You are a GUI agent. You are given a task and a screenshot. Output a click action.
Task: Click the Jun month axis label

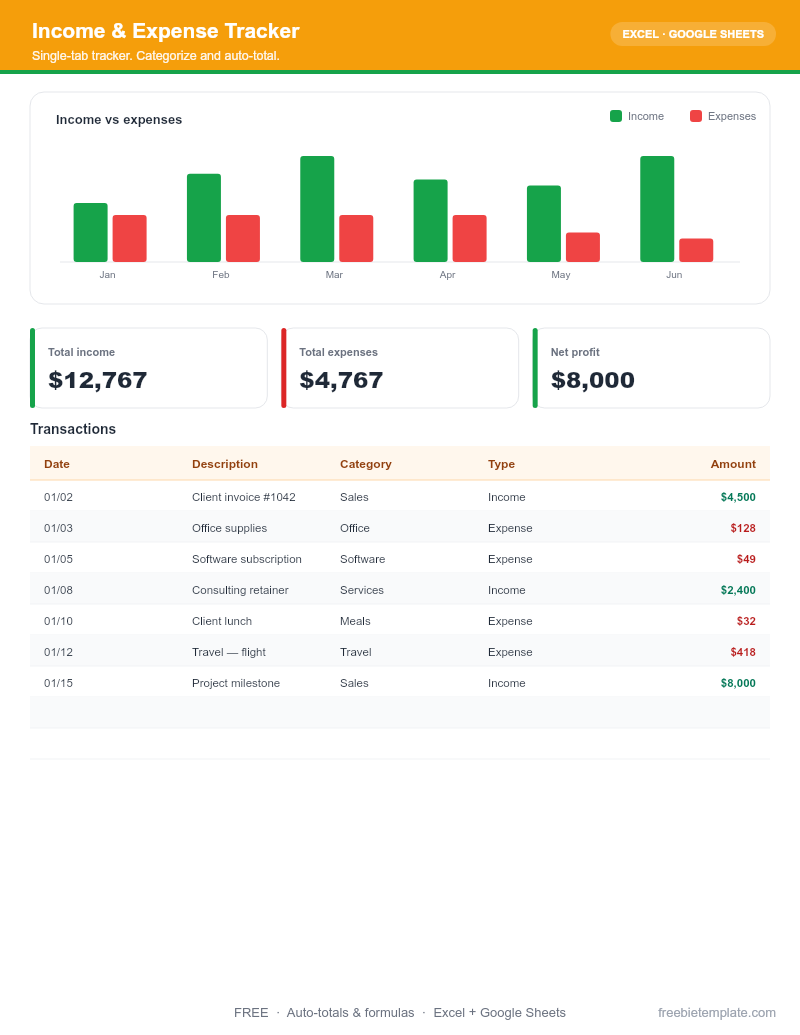pos(674,275)
